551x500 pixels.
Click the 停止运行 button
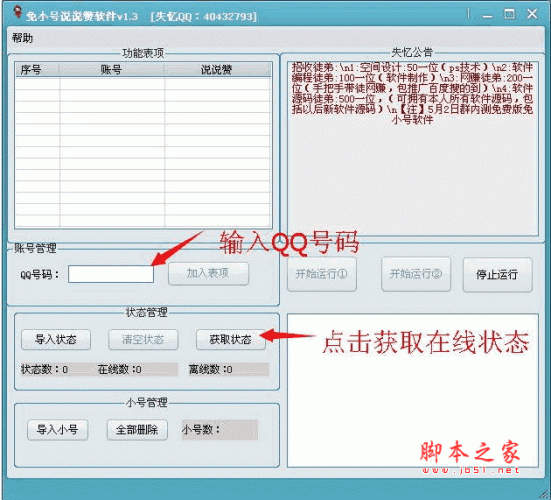pyautogui.click(x=497, y=275)
